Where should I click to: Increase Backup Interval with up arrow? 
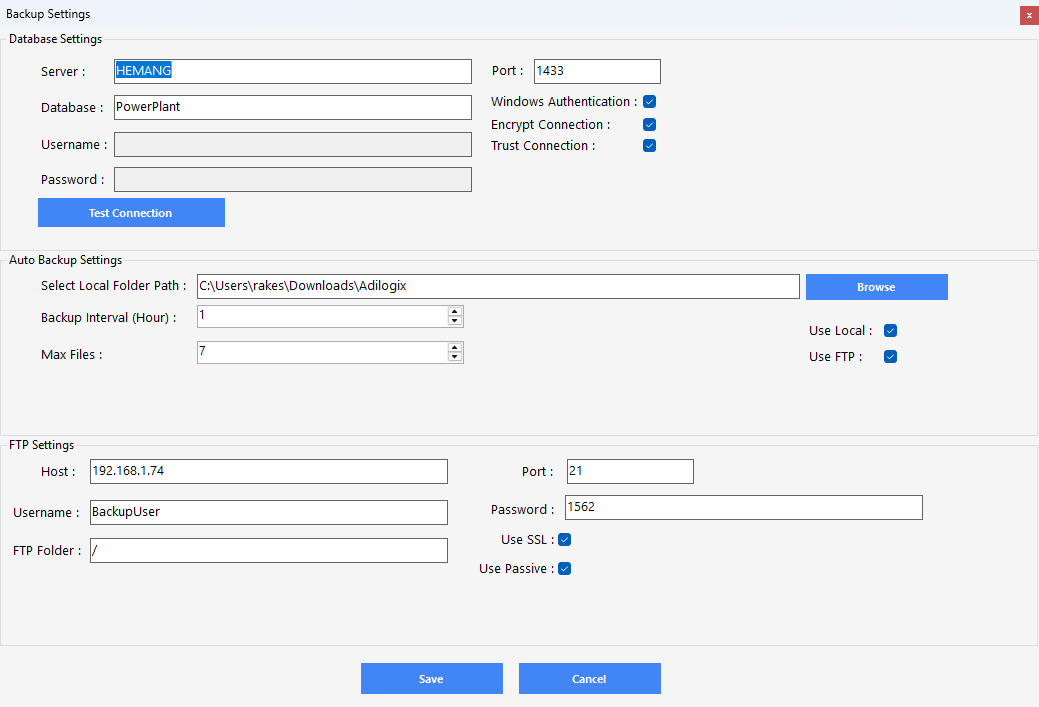click(x=455, y=311)
